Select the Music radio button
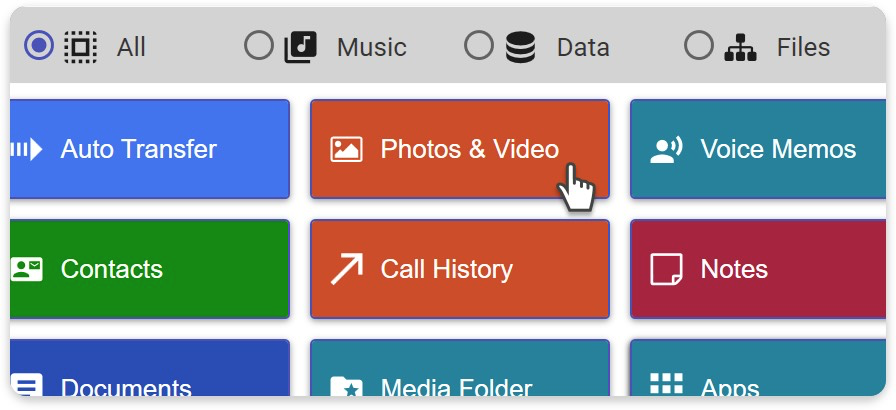896x410 pixels. click(259, 46)
